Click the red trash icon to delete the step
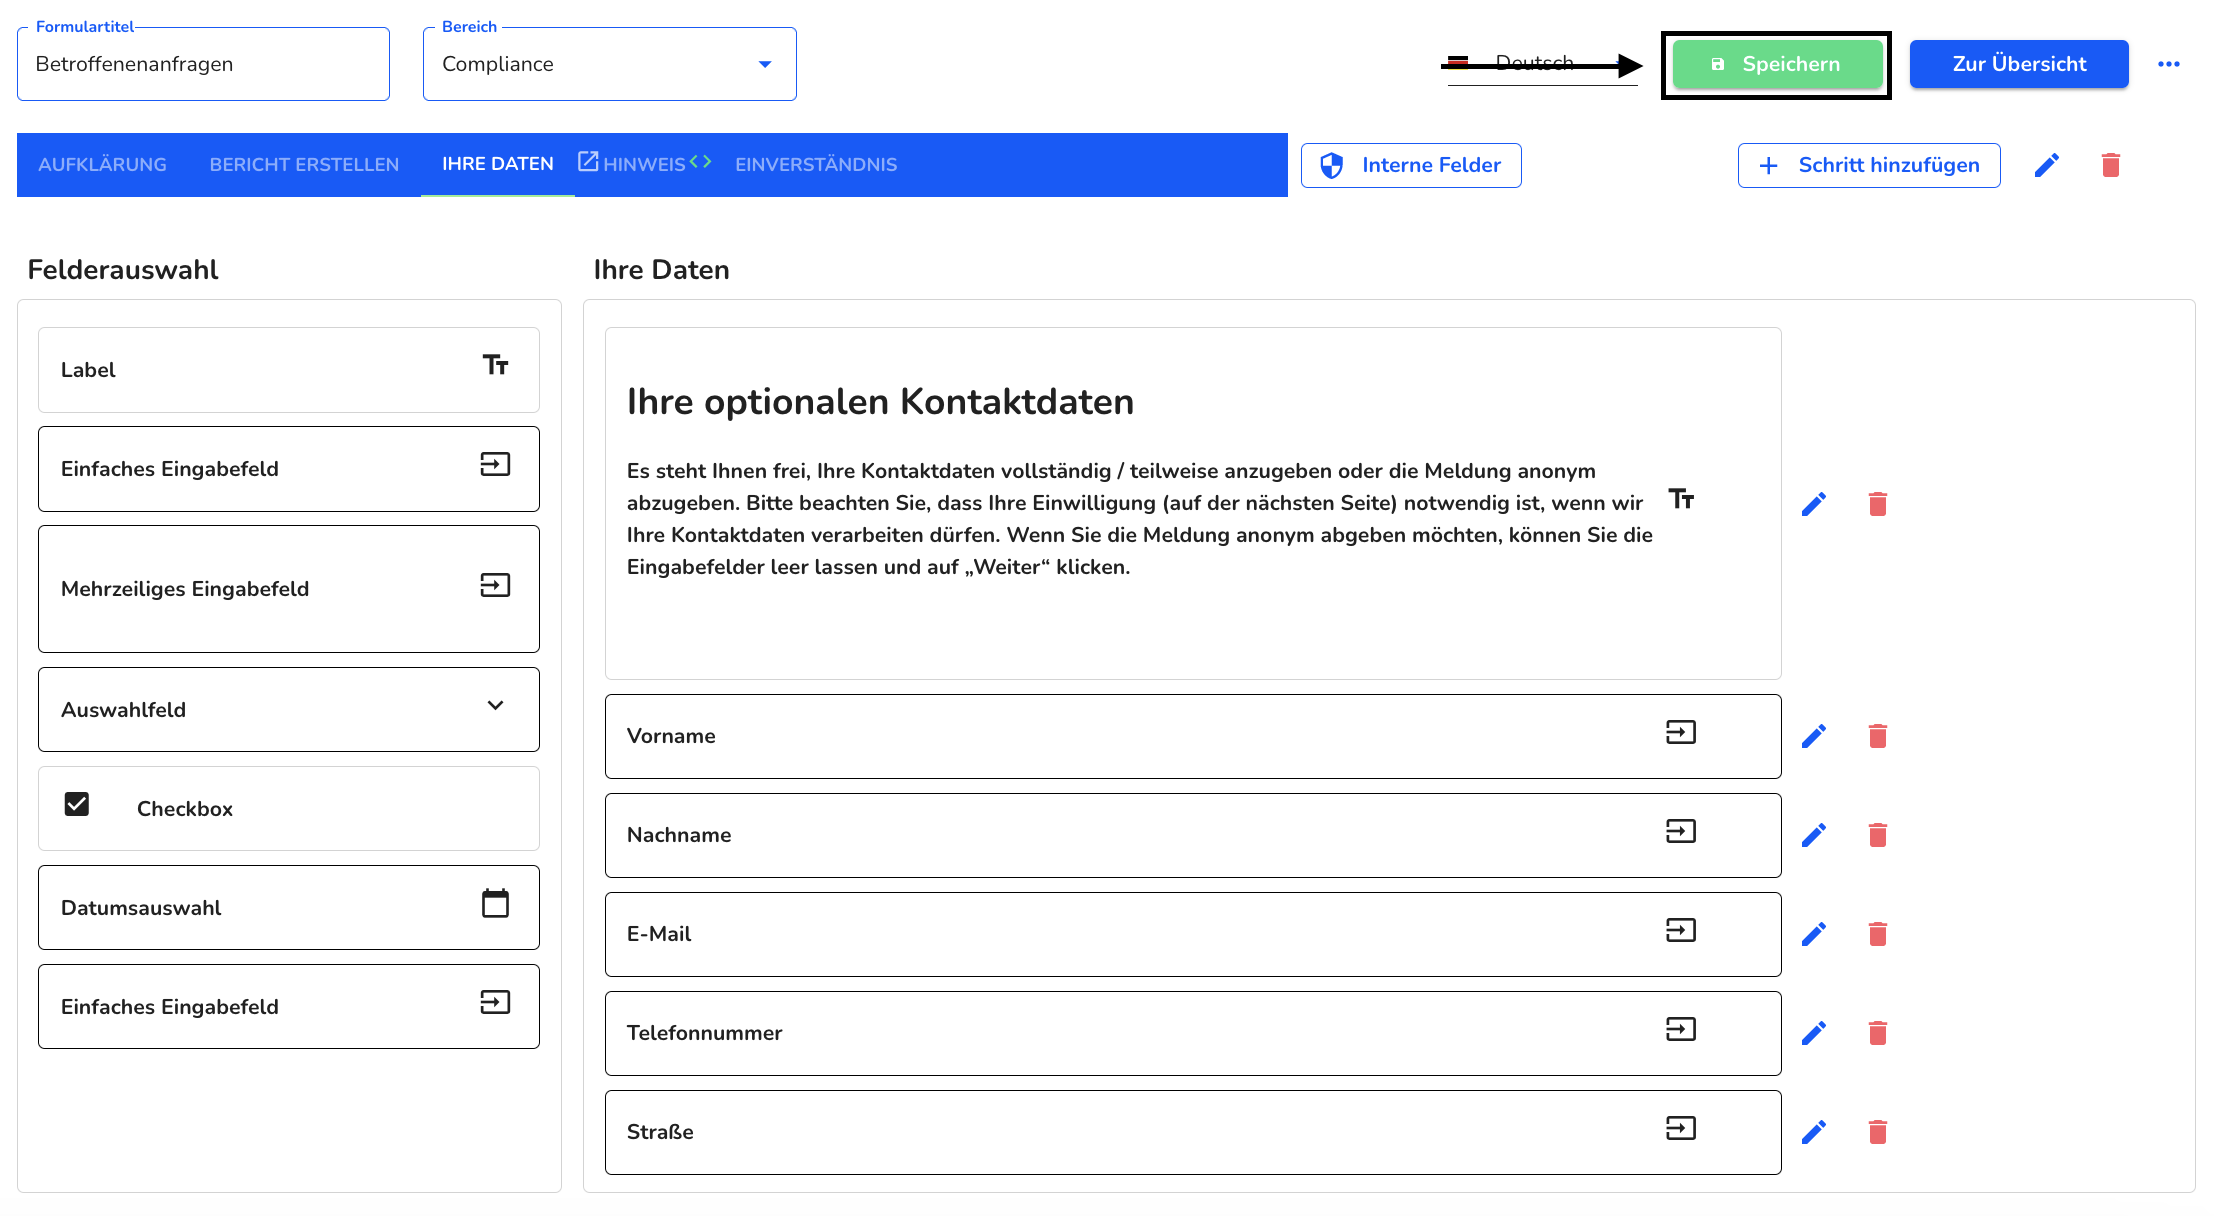 2111,165
